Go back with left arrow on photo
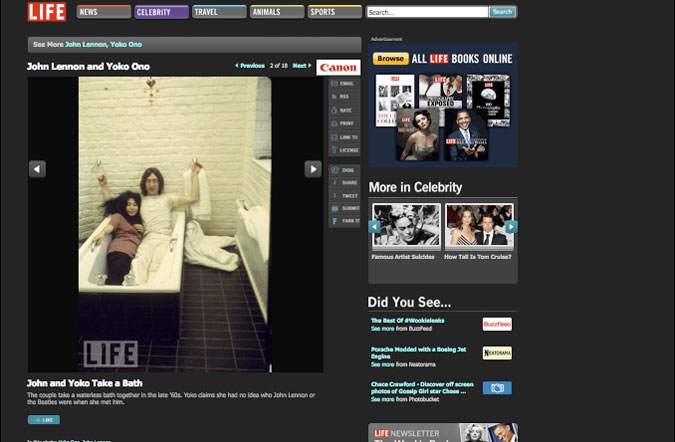 (x=37, y=169)
